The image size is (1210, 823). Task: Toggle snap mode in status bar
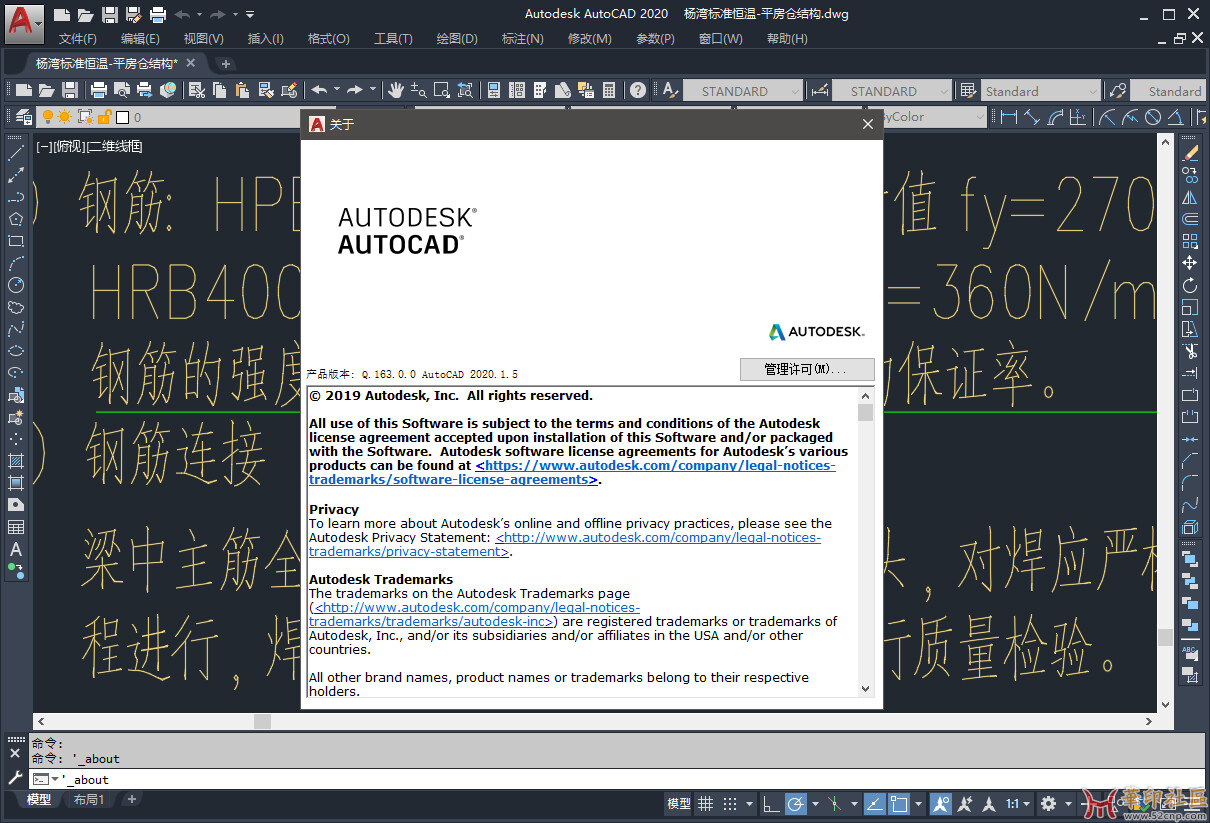(x=731, y=803)
